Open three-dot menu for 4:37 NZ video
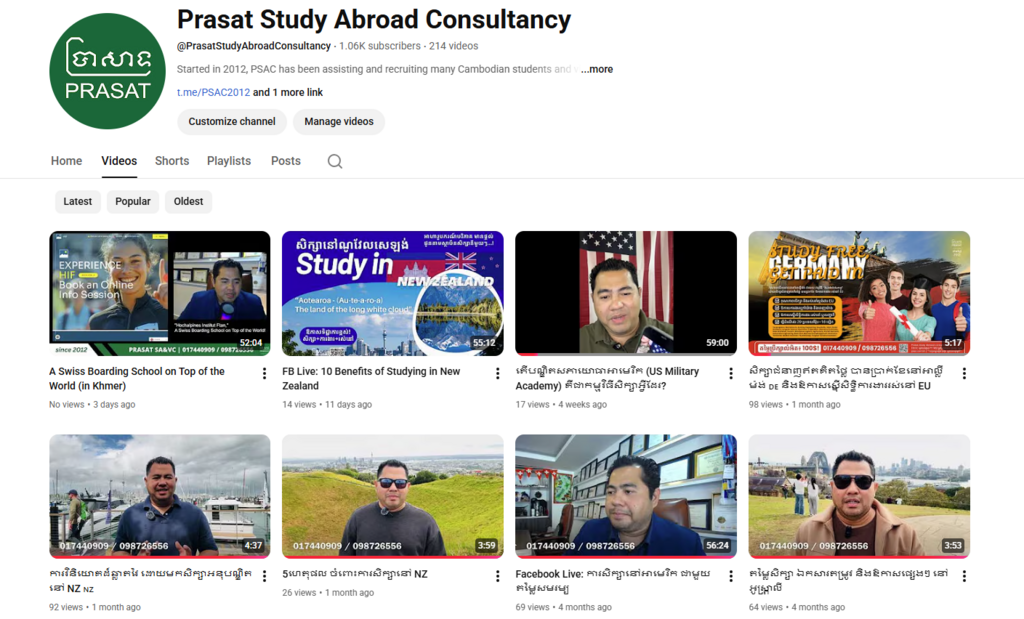Image resolution: width=1024 pixels, height=619 pixels. tap(264, 576)
